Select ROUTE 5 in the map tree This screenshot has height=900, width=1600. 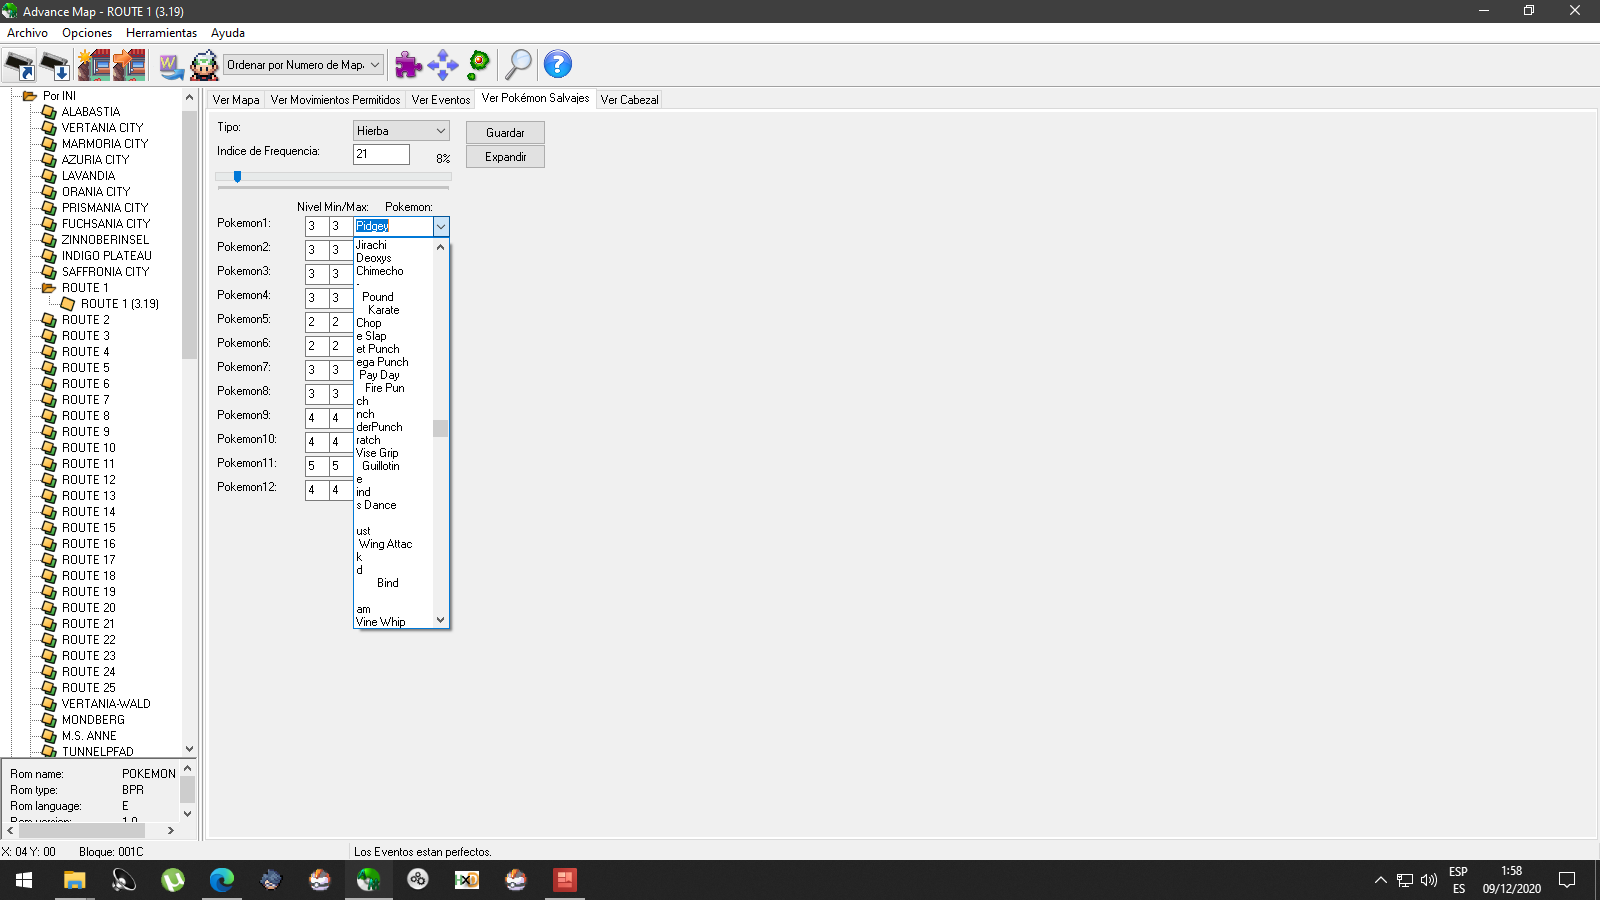[x=85, y=368]
